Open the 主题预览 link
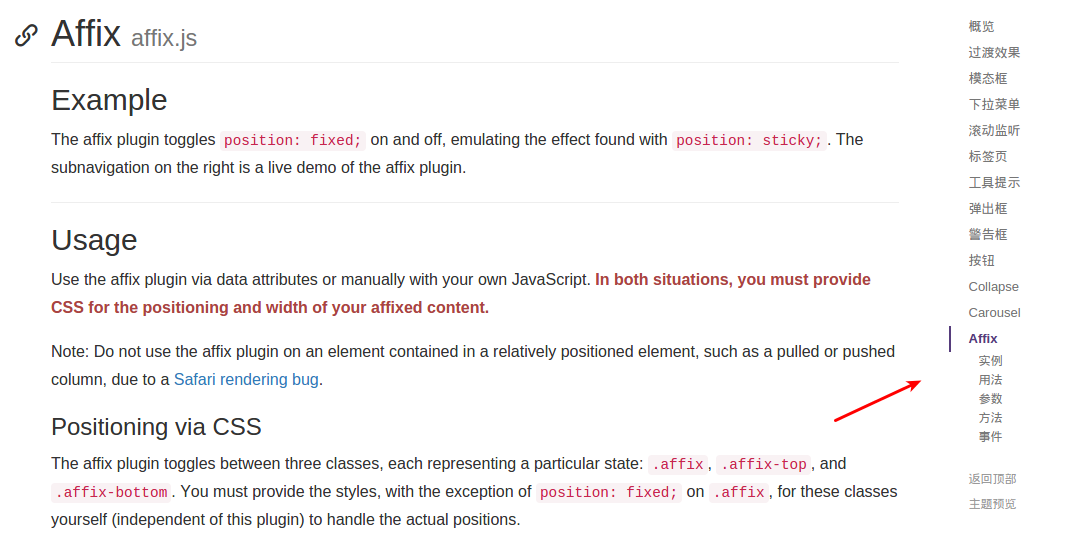The image size is (1089, 540). pyautogui.click(x=992, y=504)
